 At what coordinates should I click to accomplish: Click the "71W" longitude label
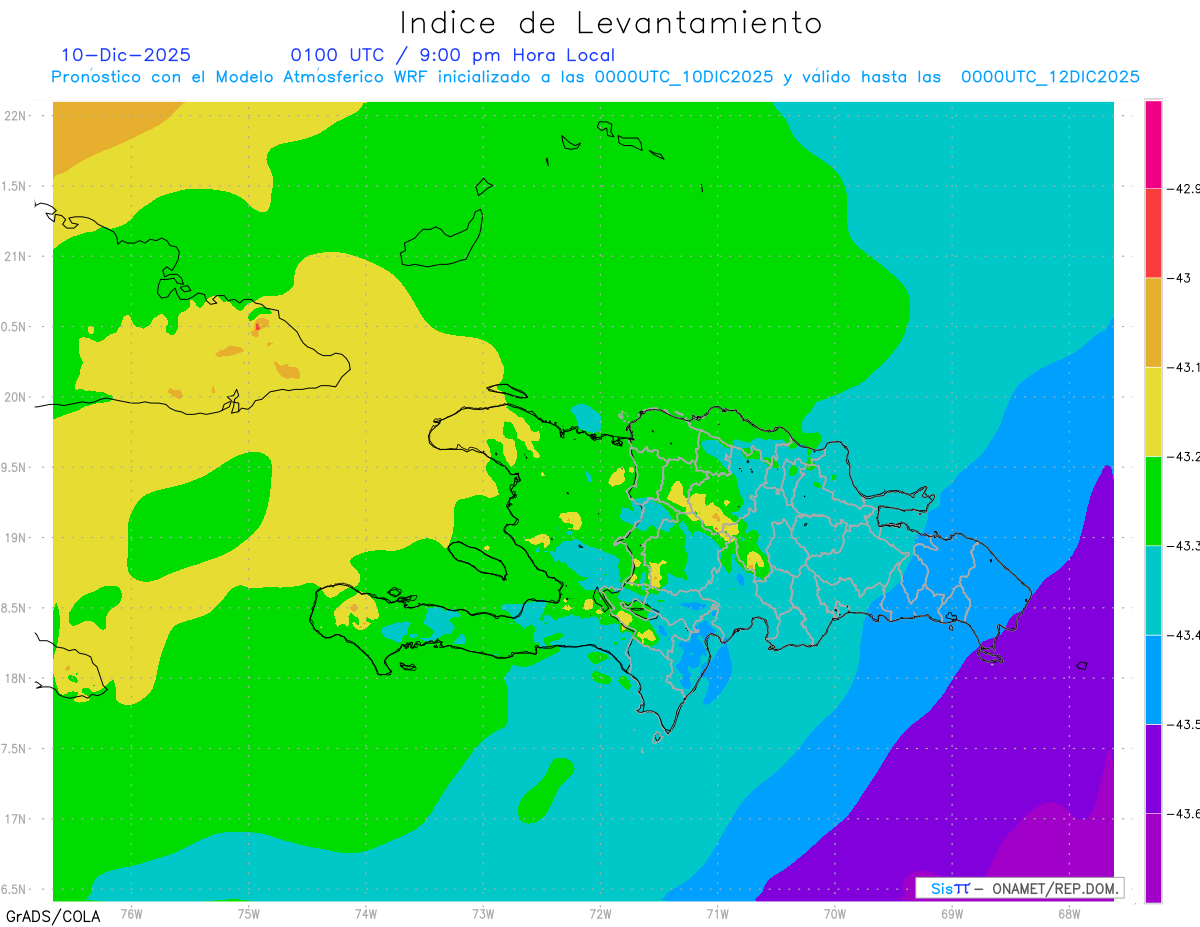pos(717,914)
